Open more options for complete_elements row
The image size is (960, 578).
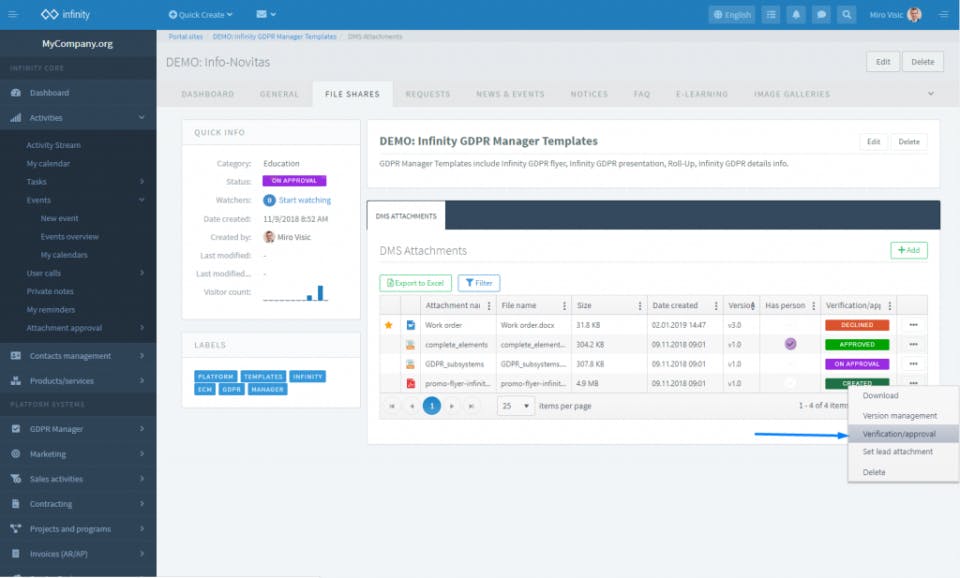[x=913, y=345]
